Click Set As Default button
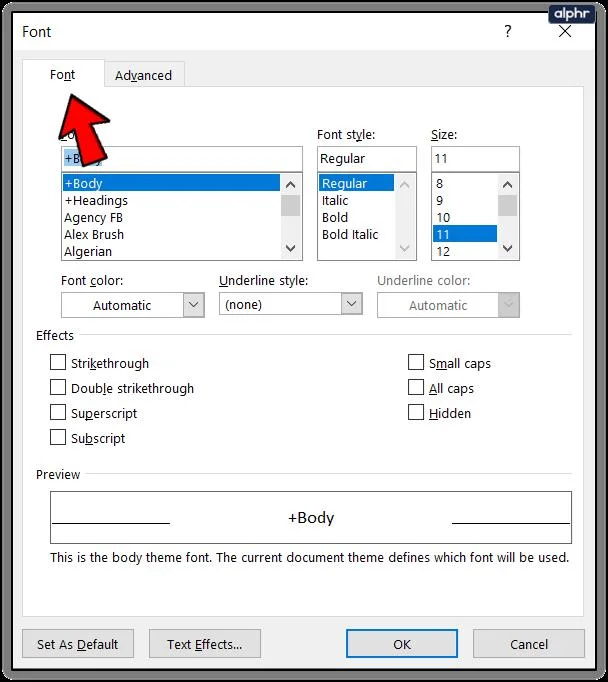608x682 pixels. point(78,644)
